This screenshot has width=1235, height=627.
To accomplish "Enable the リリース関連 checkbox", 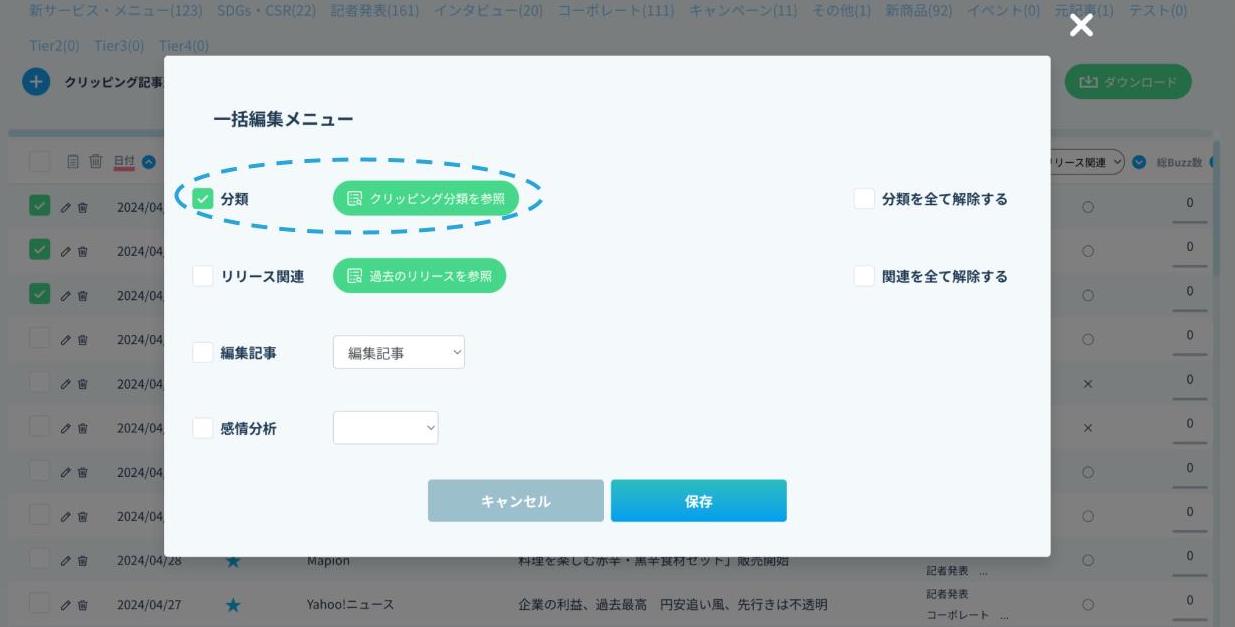I will pos(203,276).
